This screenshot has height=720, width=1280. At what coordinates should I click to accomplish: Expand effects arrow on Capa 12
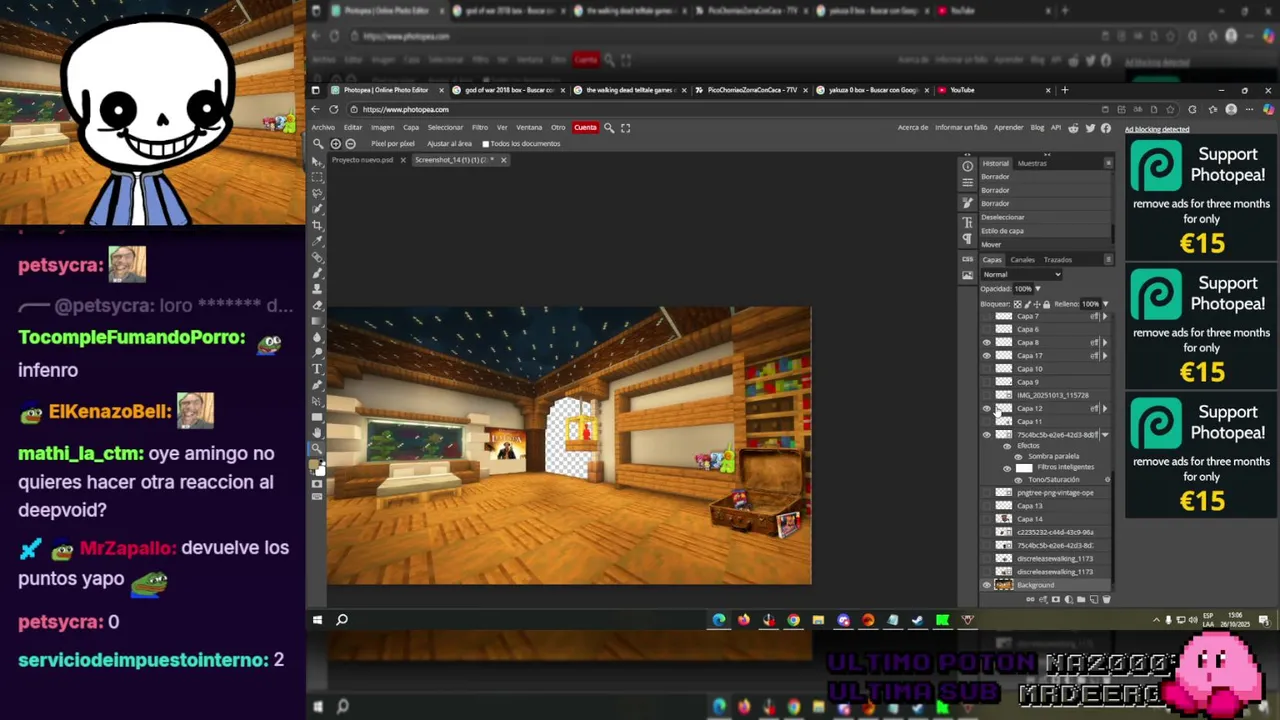click(x=1105, y=408)
